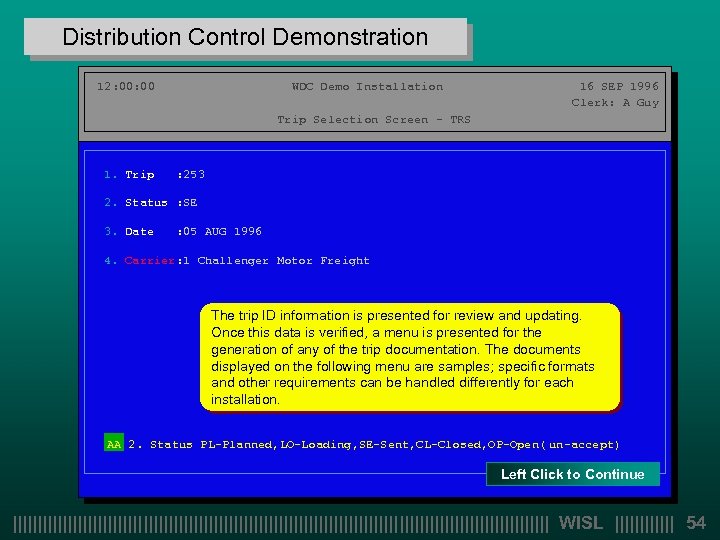The width and height of the screenshot is (720, 540).
Task: Select the Date field 05 AUG 1996
Action: [x=222, y=231]
